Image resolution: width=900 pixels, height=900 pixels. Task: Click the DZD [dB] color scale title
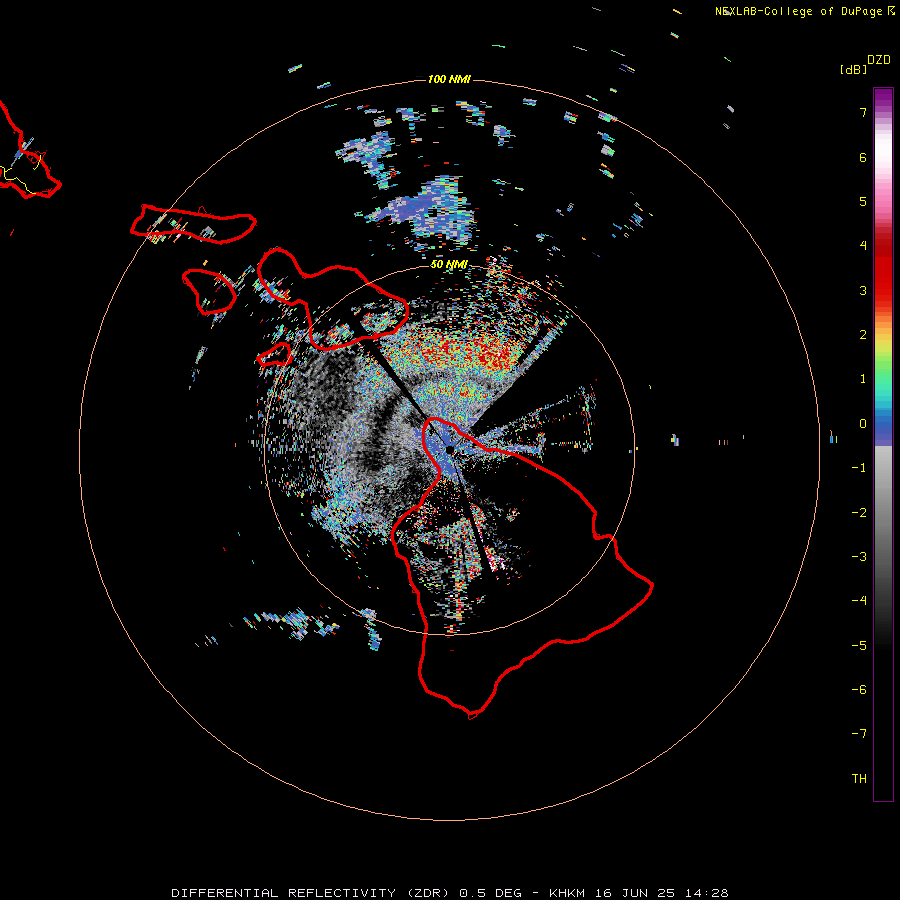[865, 64]
